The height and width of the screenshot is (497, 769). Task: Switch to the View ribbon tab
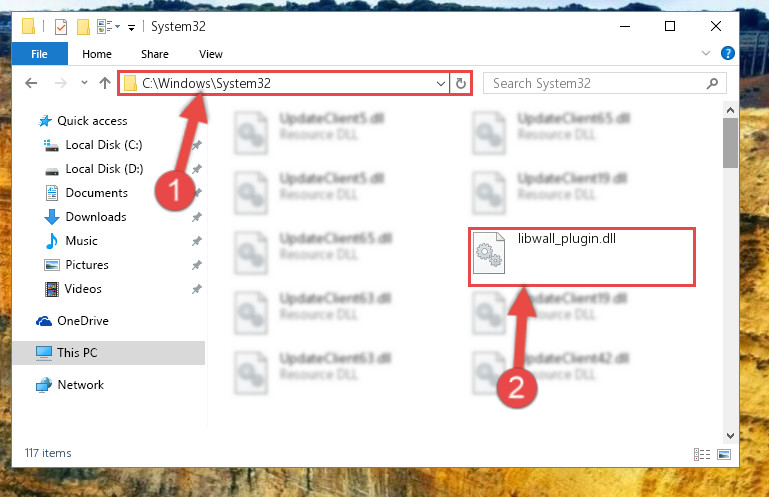coord(211,54)
